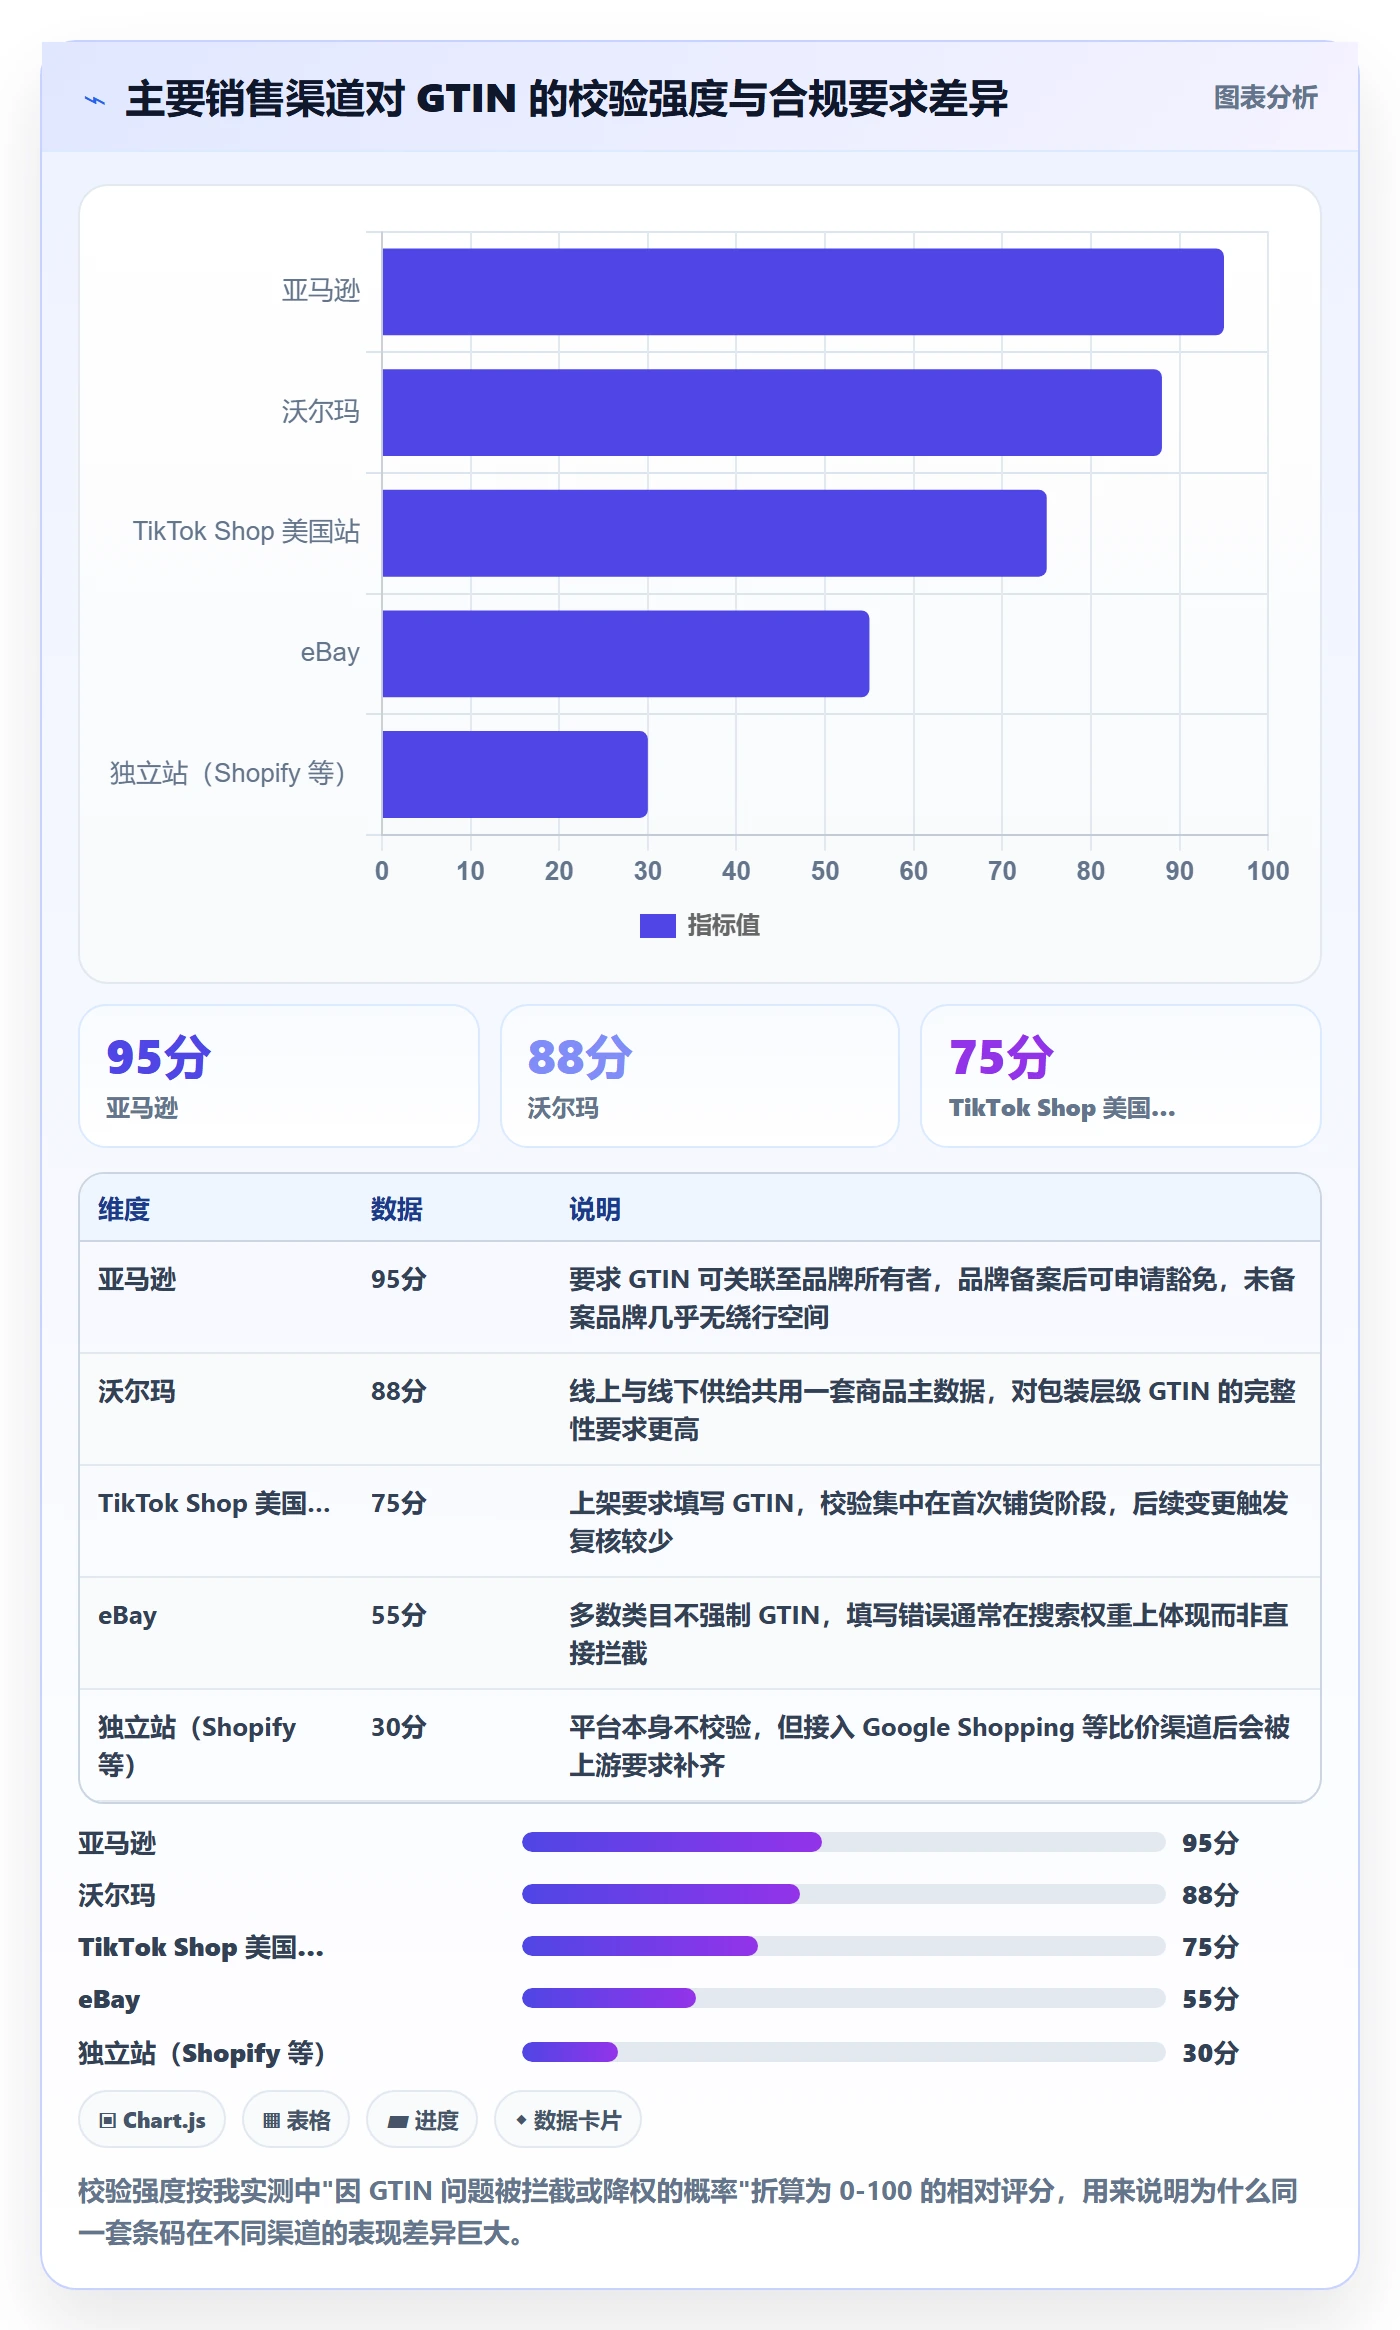Click the 图表分析 label in header
The image size is (1400, 2330).
pos(1265,98)
